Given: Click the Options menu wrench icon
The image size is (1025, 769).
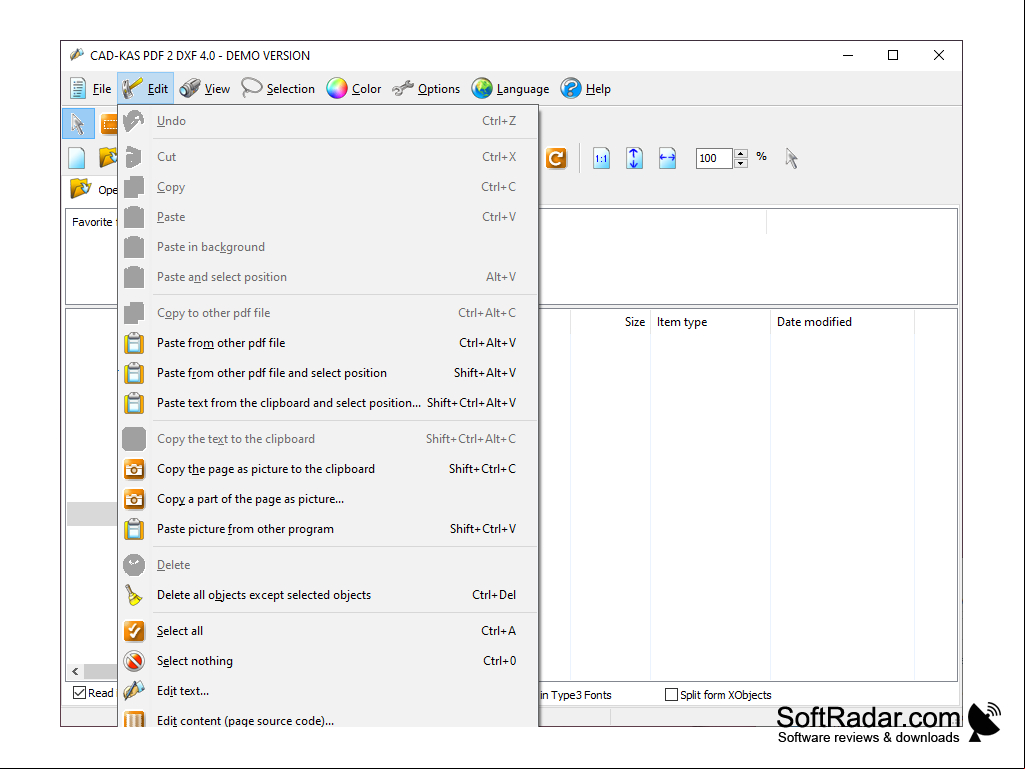Looking at the screenshot, I should (403, 88).
